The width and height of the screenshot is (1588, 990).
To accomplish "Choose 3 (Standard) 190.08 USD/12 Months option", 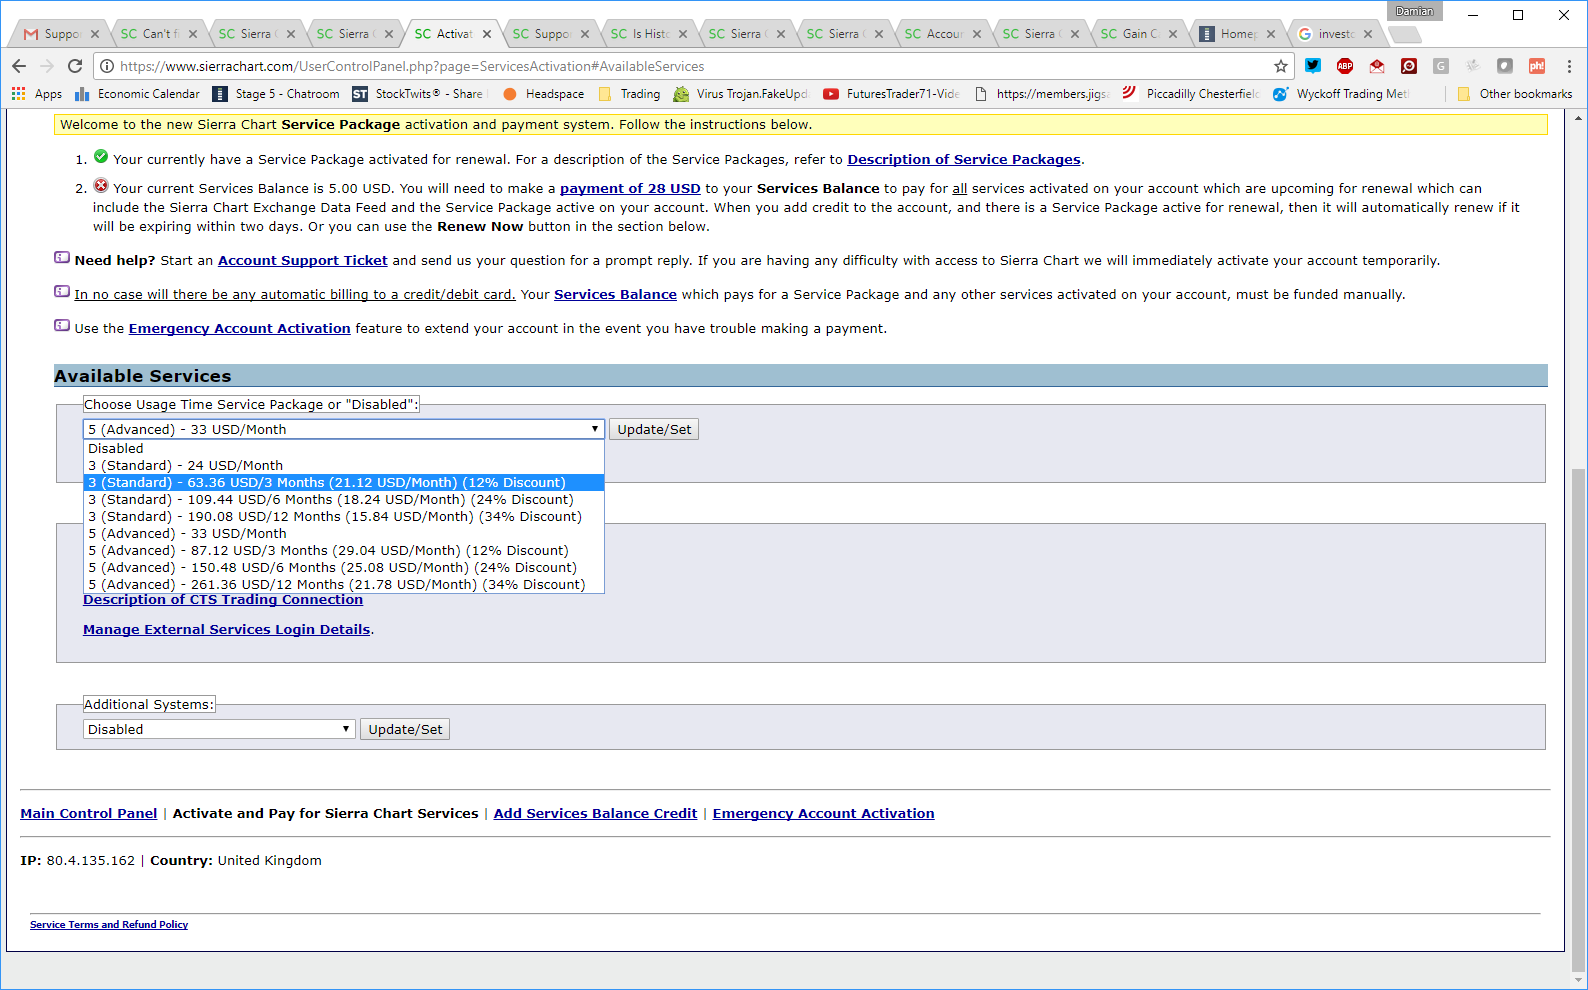I will [344, 517].
